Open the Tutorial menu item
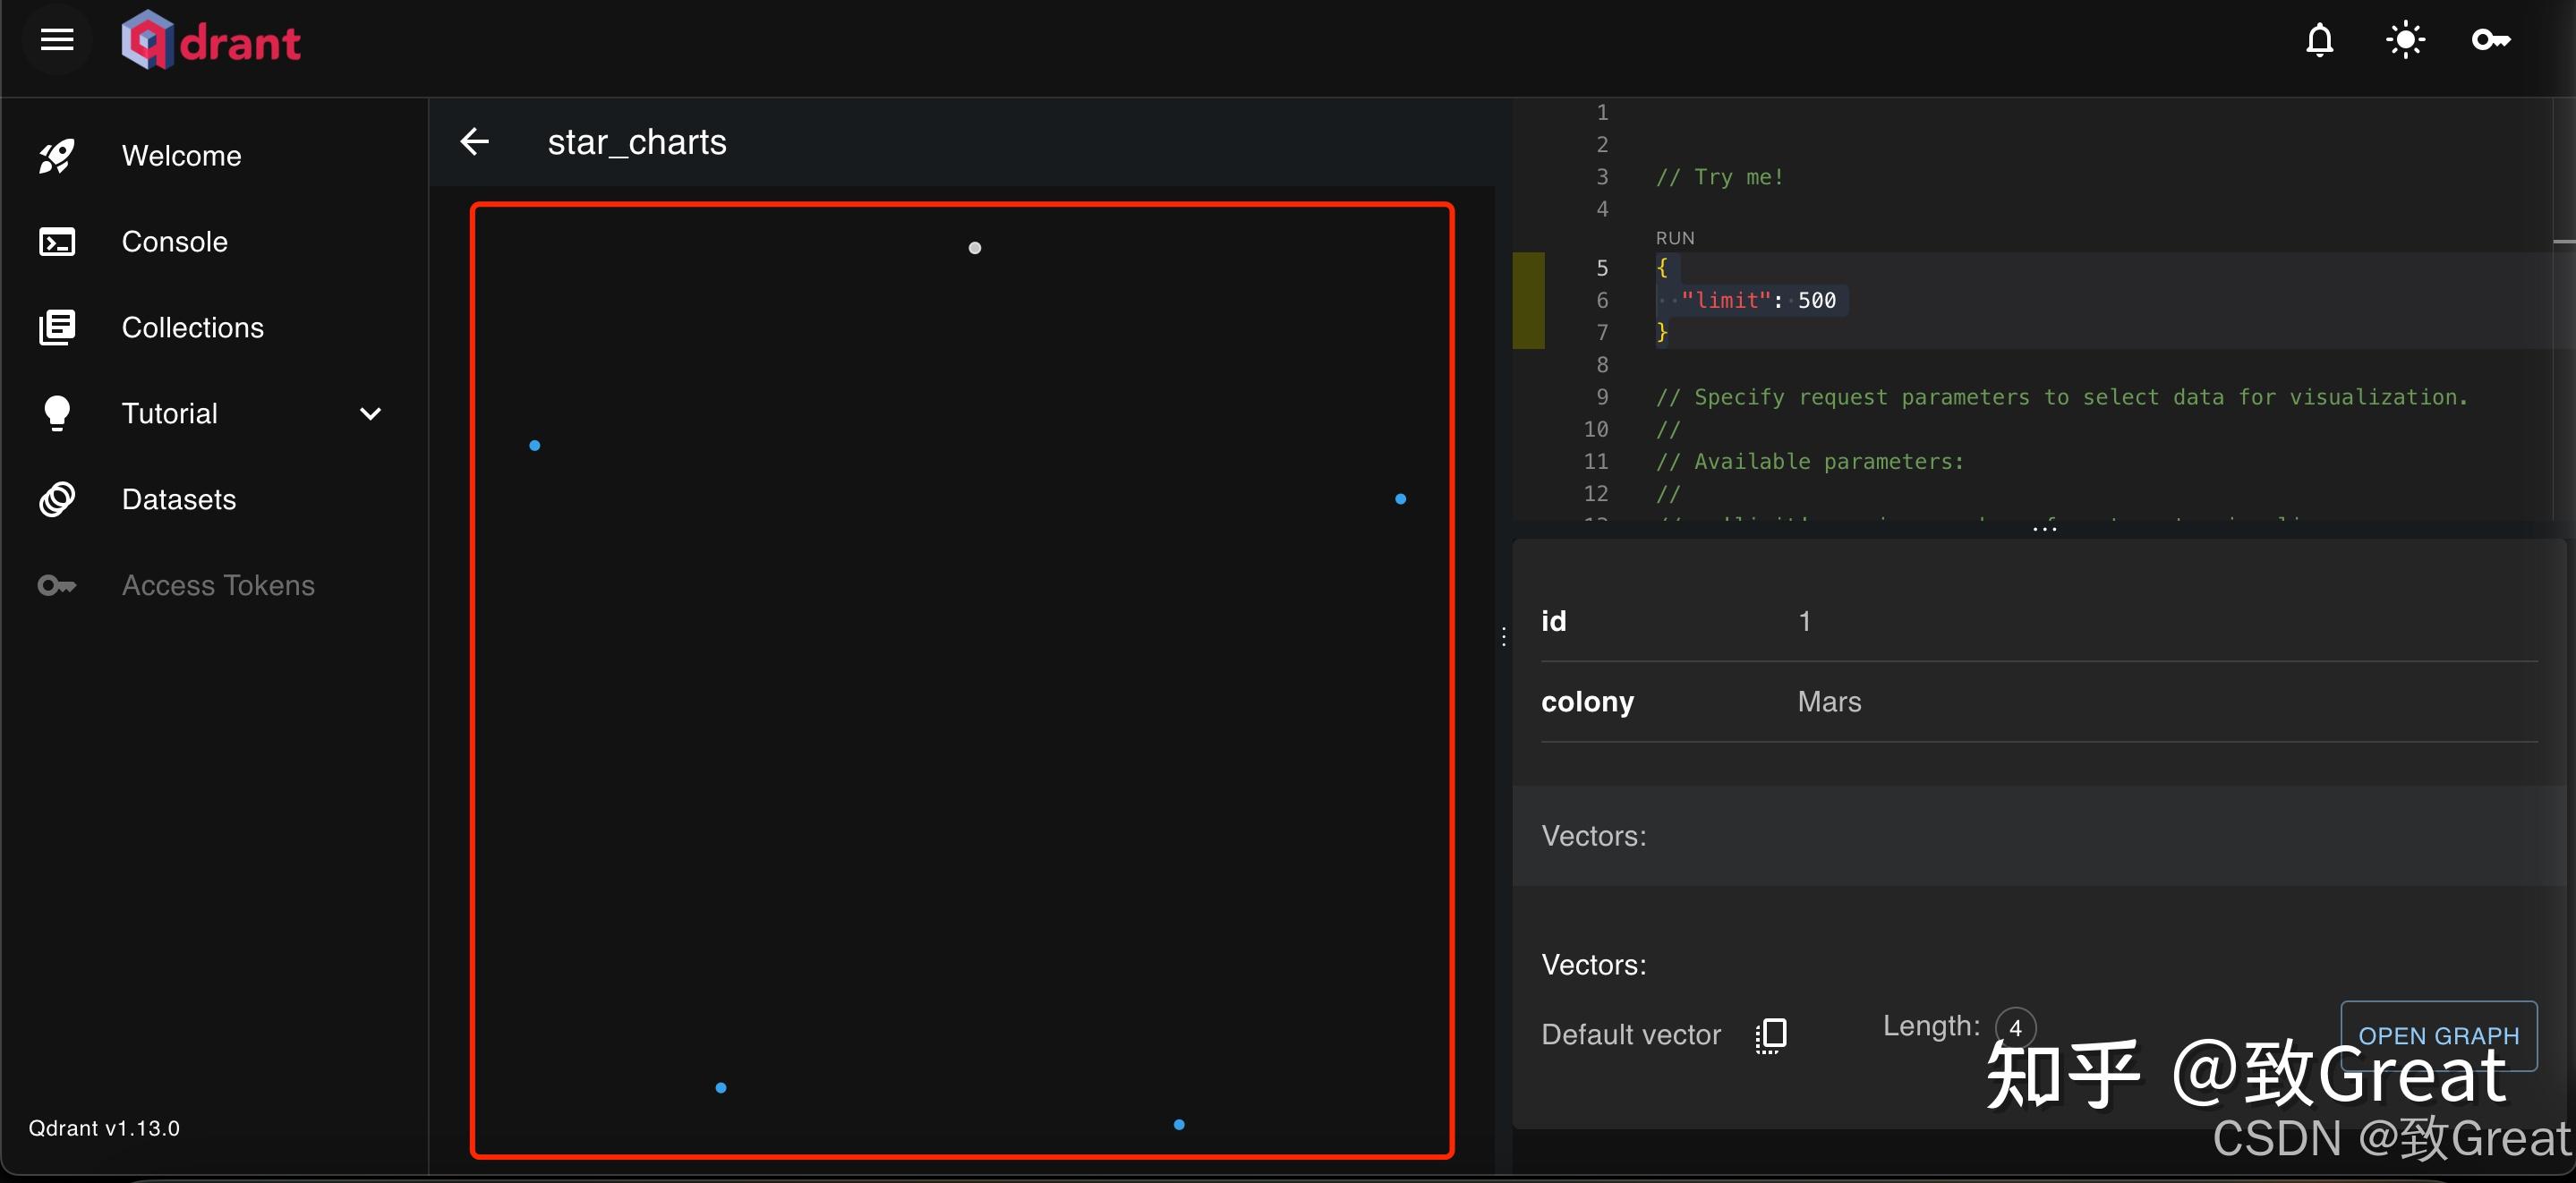 pos(170,414)
